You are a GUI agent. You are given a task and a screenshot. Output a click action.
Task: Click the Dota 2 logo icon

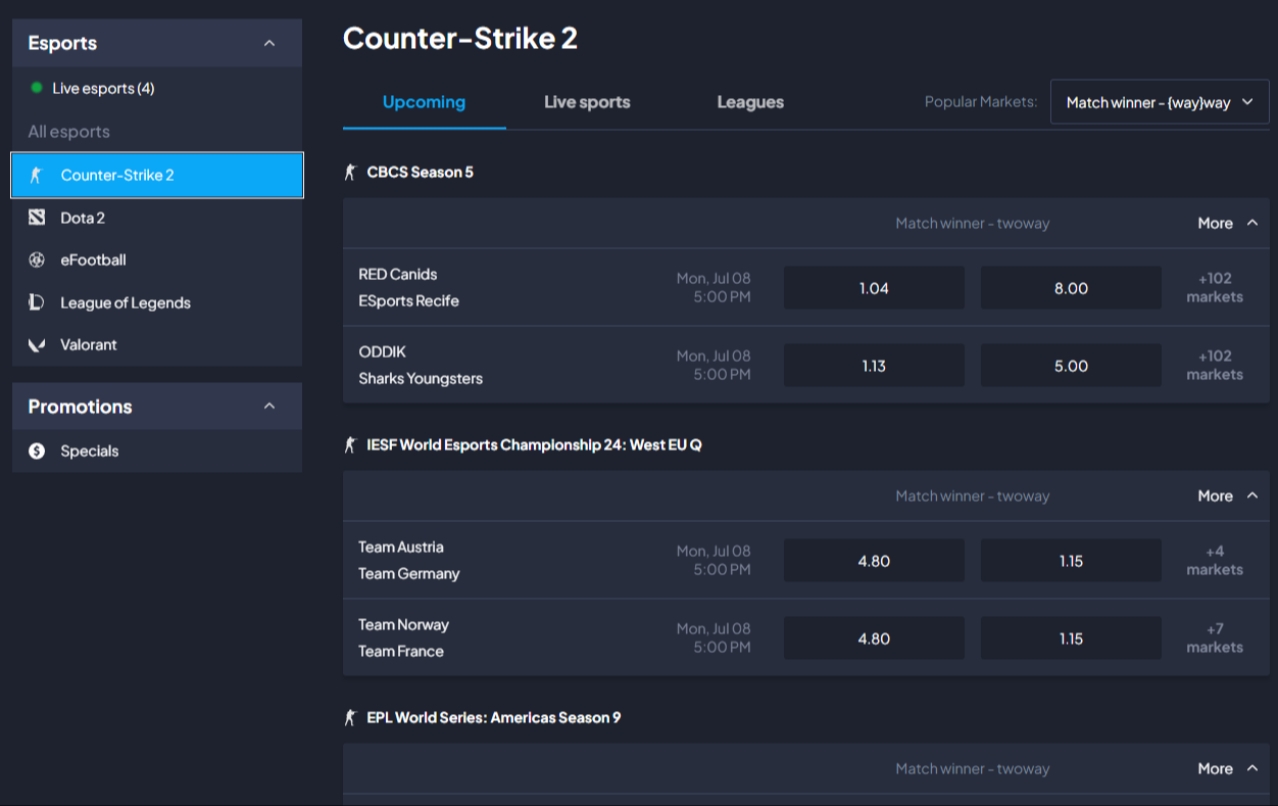click(37, 217)
